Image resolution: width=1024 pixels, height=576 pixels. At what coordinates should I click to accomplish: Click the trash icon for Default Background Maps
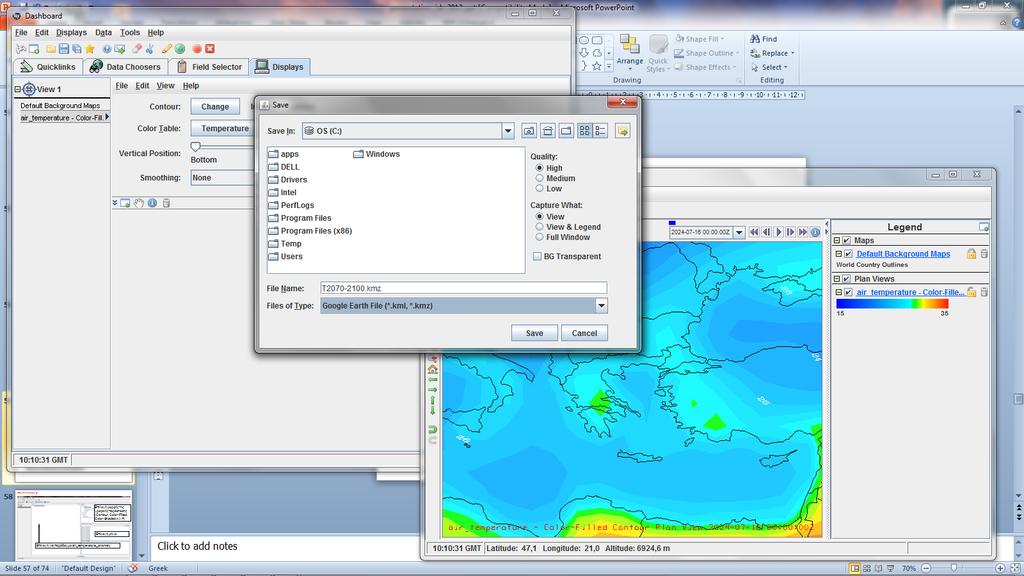point(984,253)
